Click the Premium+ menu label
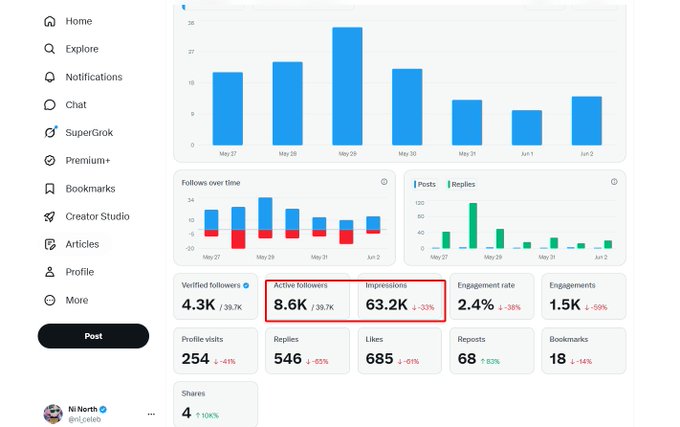Screen dimensions: 680x427 coord(88,161)
